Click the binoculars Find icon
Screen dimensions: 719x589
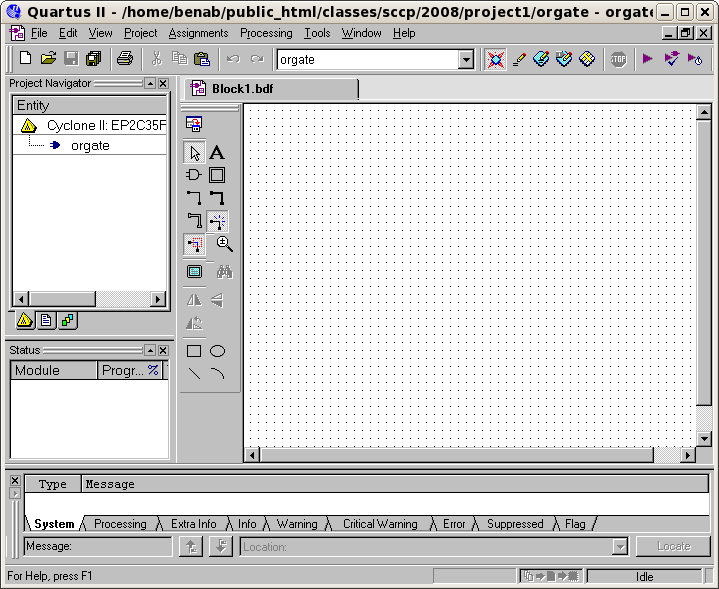pos(225,272)
